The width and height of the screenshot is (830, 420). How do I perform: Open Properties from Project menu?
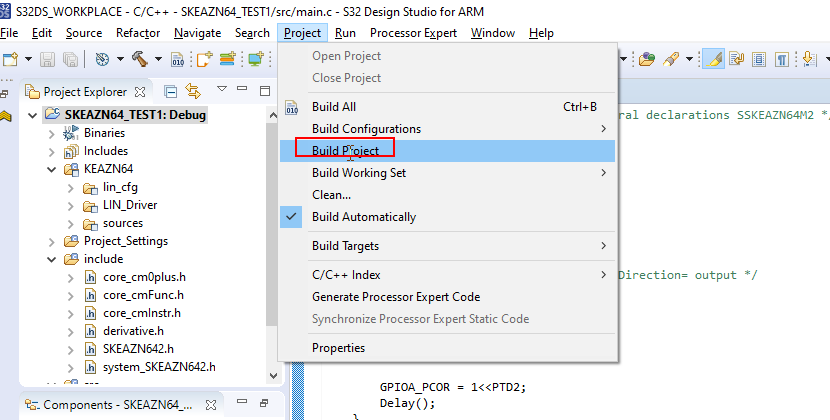pyautogui.click(x=447, y=348)
